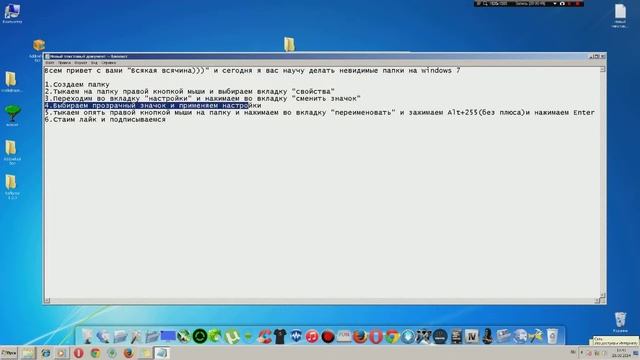This screenshot has width=640, height=360.
Task: Click the taskbar clock in system tray
Action: [x=621, y=353]
